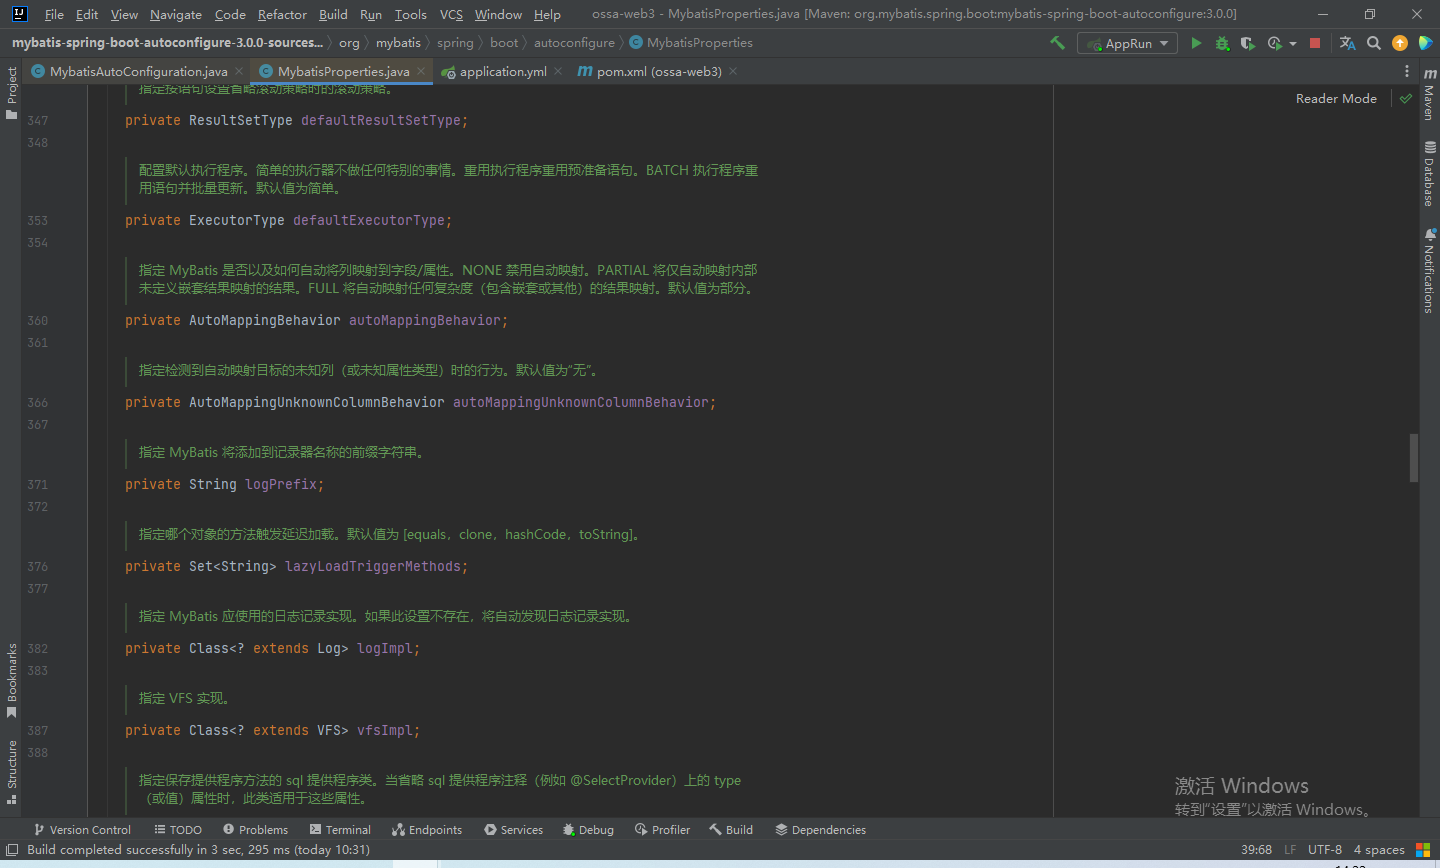Change the UTF-8 file encoding setting
The image size is (1440, 868).
tap(1325, 850)
